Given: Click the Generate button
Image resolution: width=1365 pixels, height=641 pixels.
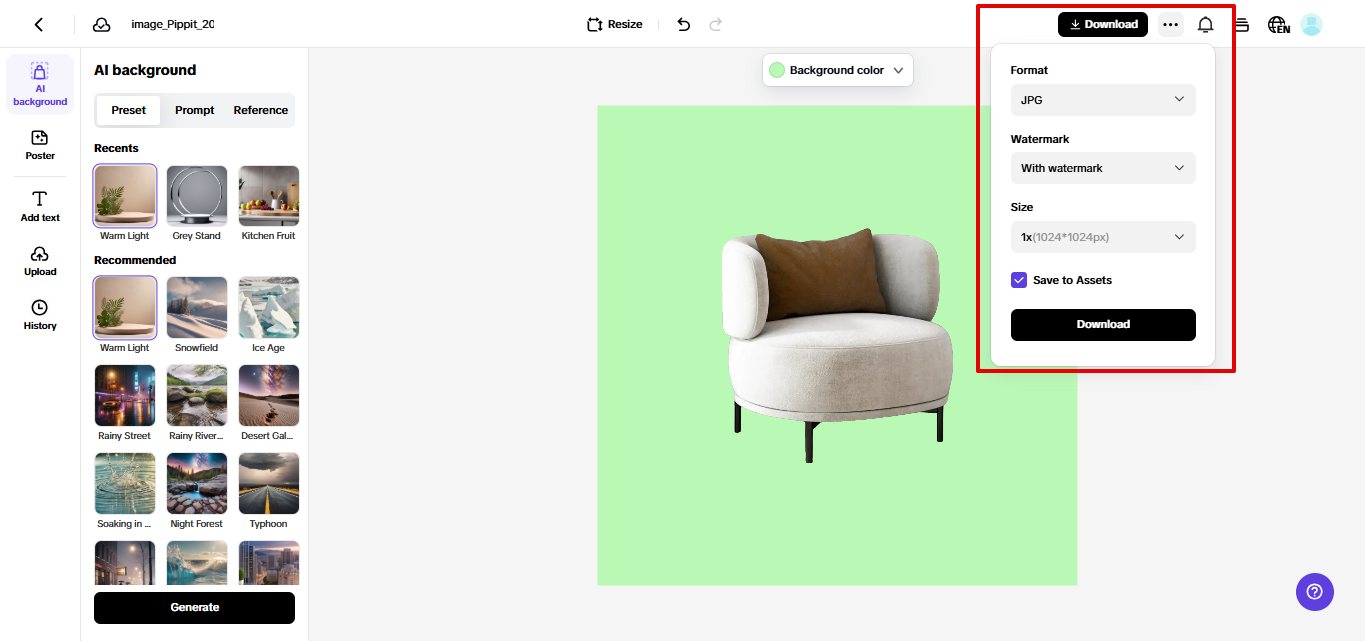Looking at the screenshot, I should click(194, 607).
